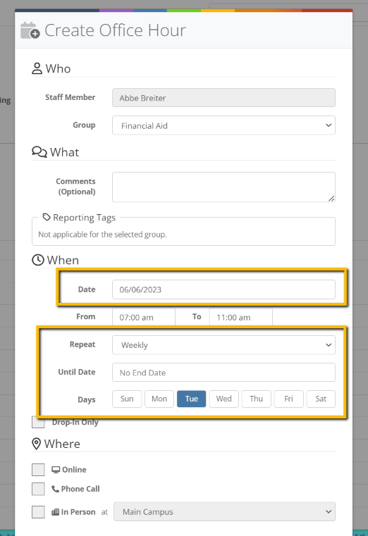Tick the In Person checkbox
This screenshot has width=368, height=536.
coord(38,512)
